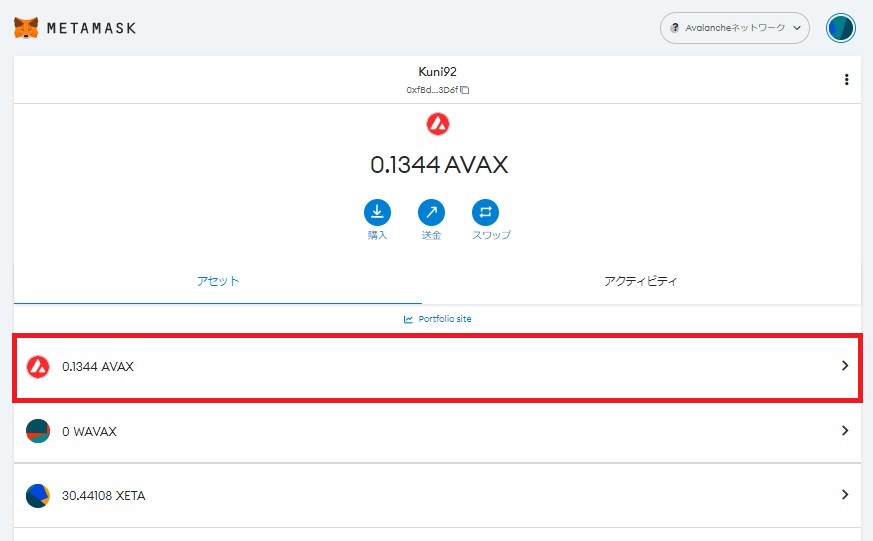Screen dimensions: 873x541
Task: Open the 0.1344 AVAX asset row
Action: (438, 367)
